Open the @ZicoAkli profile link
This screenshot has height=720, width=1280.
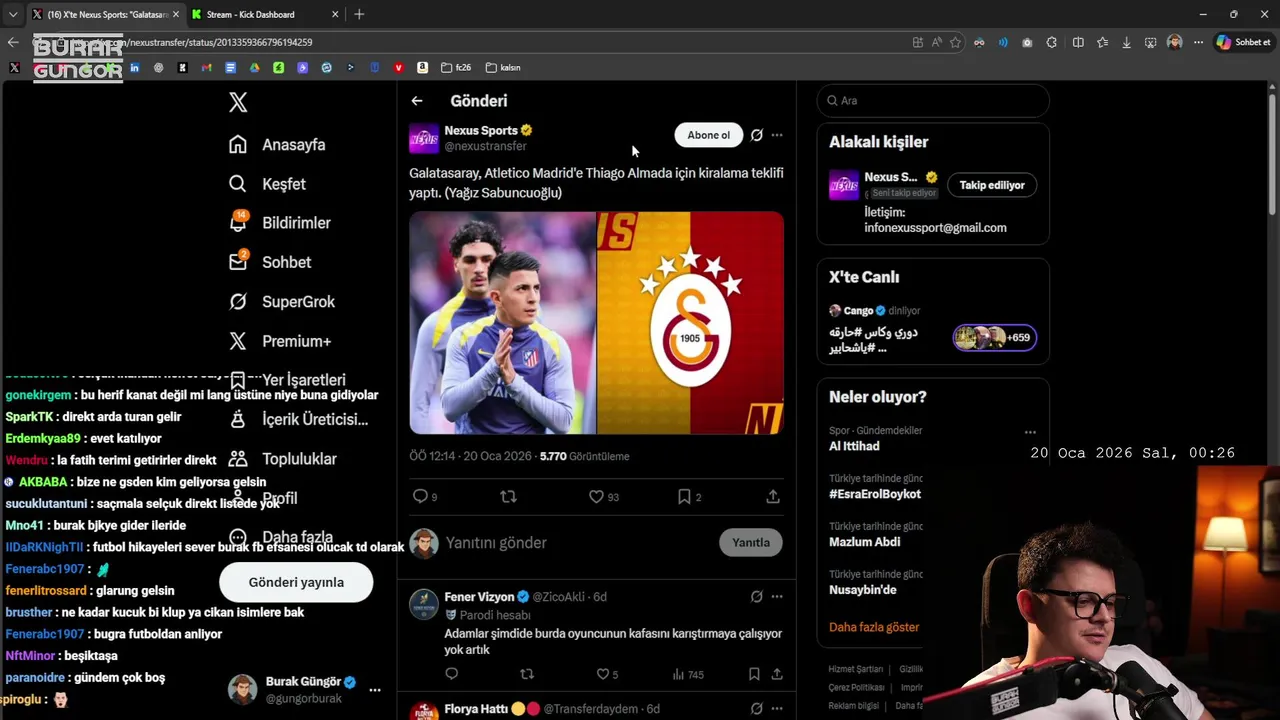coord(558,597)
